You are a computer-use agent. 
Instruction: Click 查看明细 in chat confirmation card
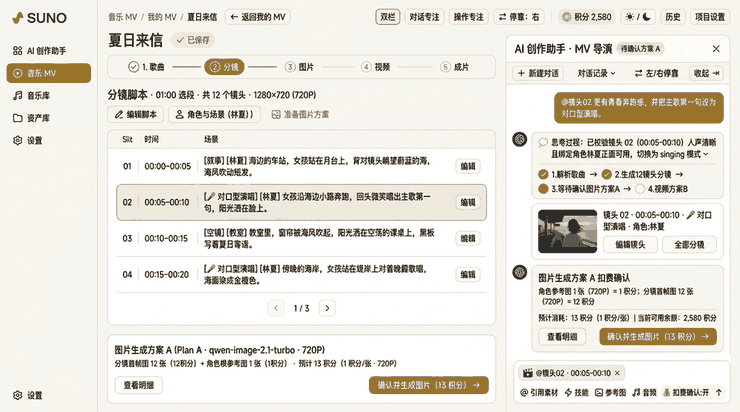coord(562,336)
